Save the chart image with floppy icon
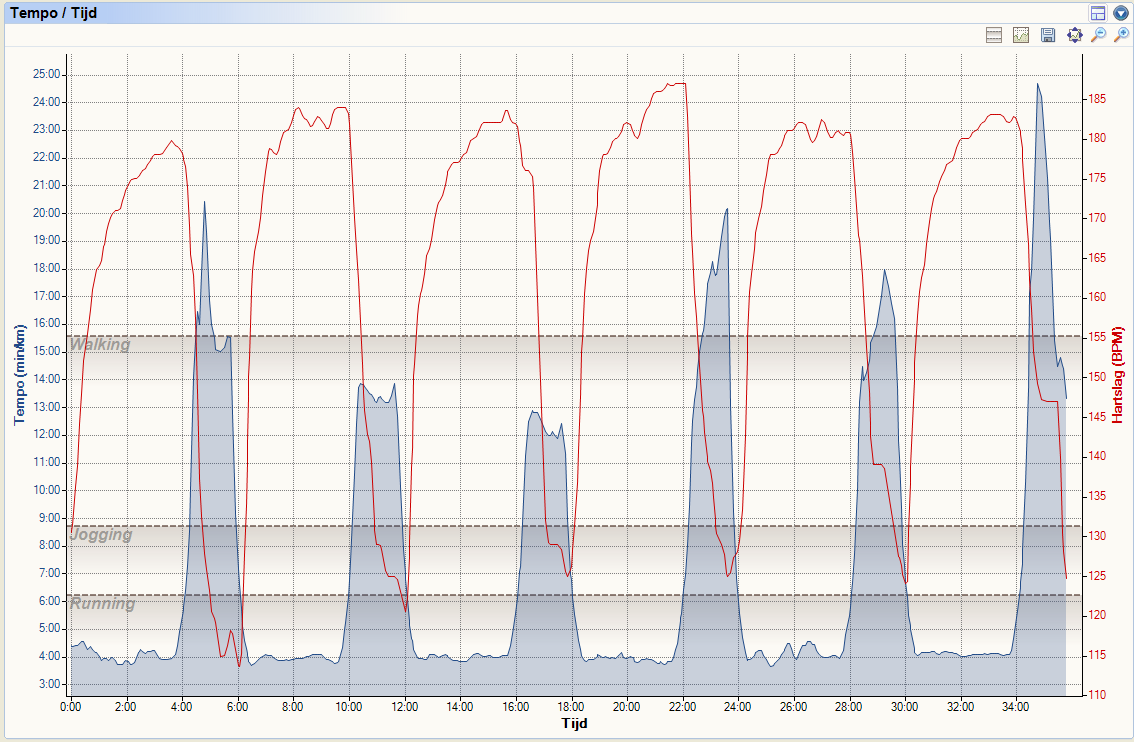The height and width of the screenshot is (742, 1134). [1048, 35]
